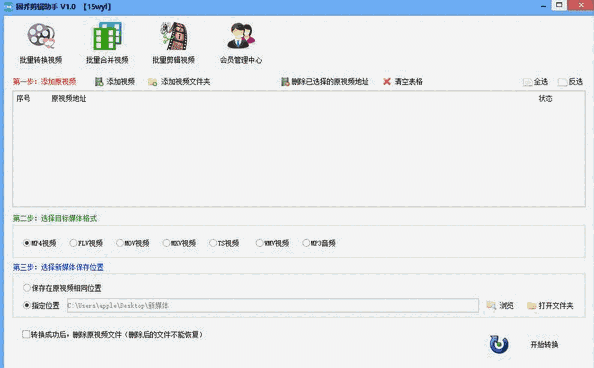
Task: Enable 转换成功后删除原视频文件 checkbox
Action: [x=26, y=334]
